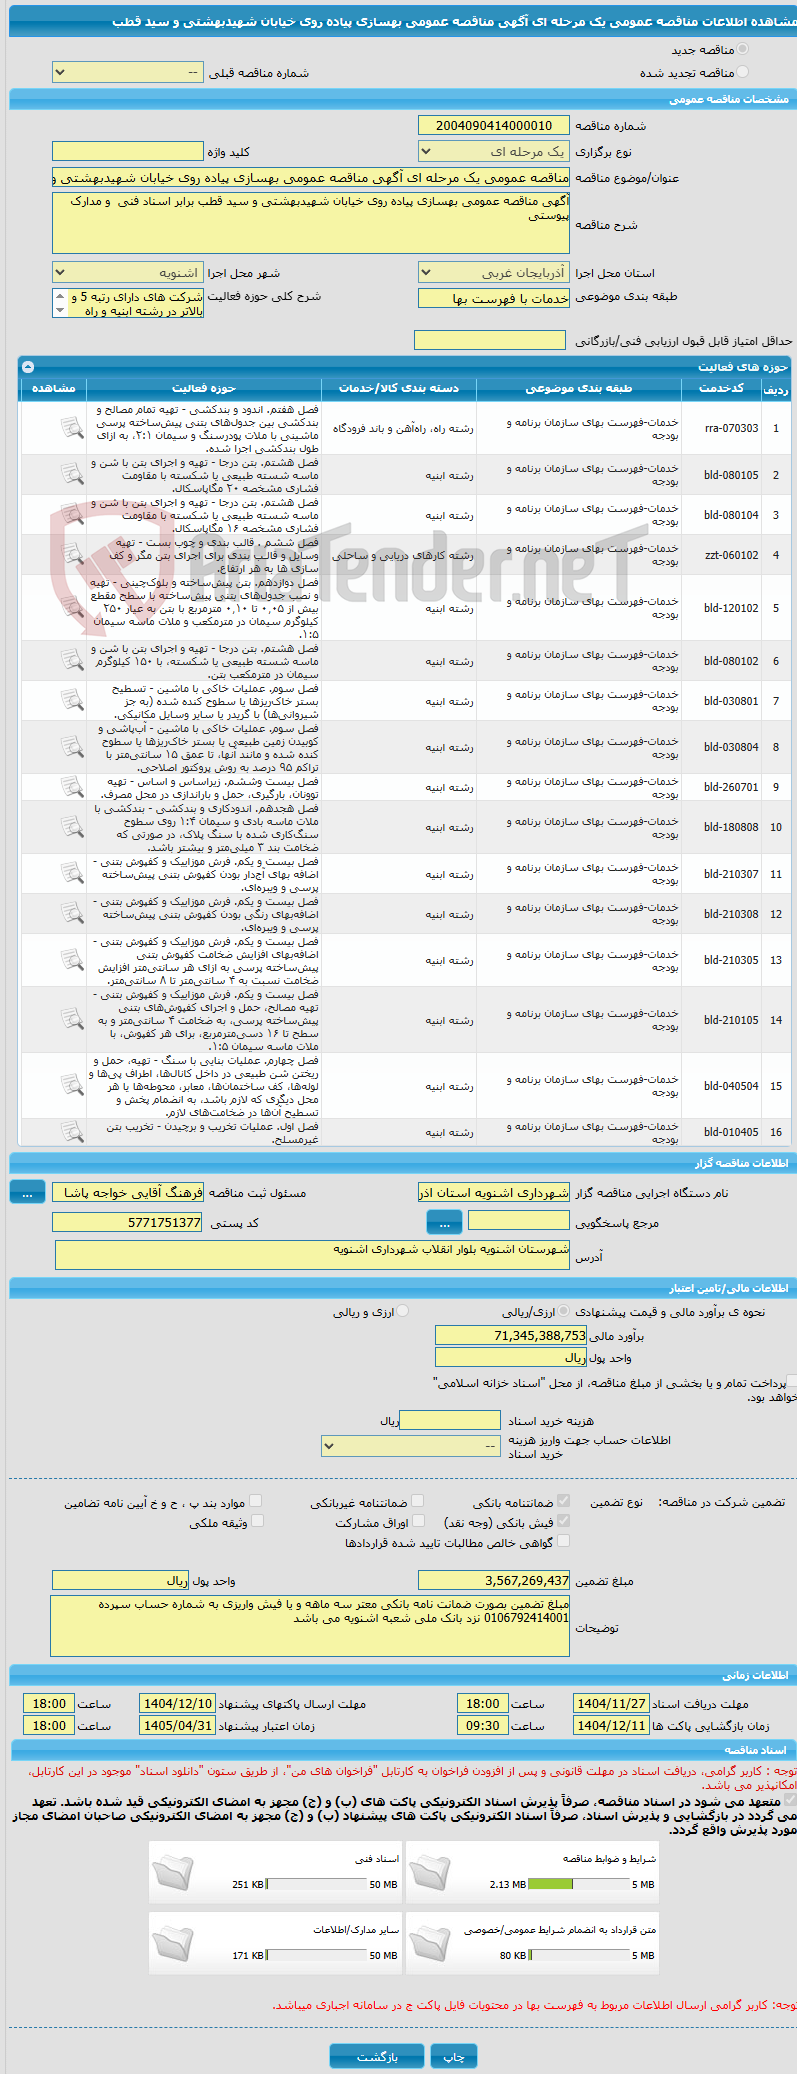Select the مناقصه جدید radio button
Screen dimensions: 797x2074
pos(742,49)
